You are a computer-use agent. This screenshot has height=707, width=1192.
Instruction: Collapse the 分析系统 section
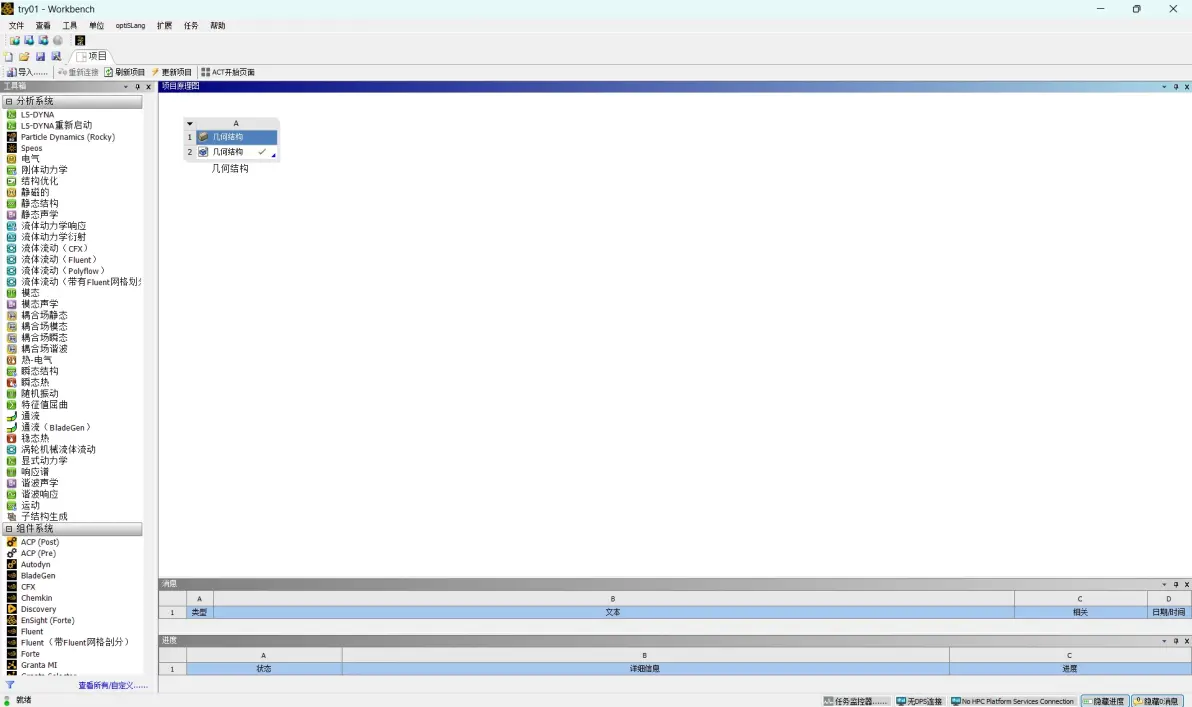(9, 101)
